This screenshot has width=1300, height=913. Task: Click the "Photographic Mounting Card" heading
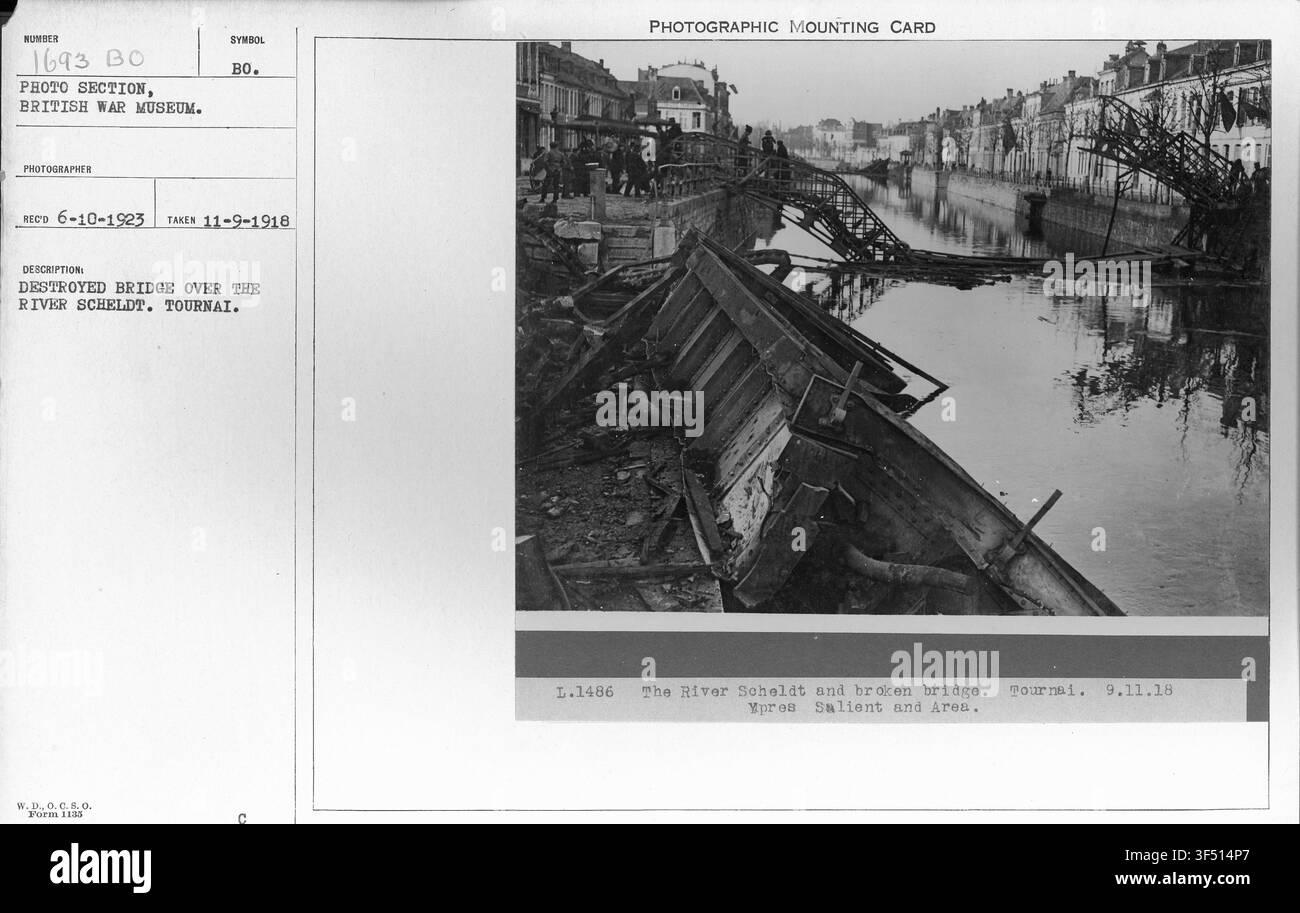[x=792, y=27]
